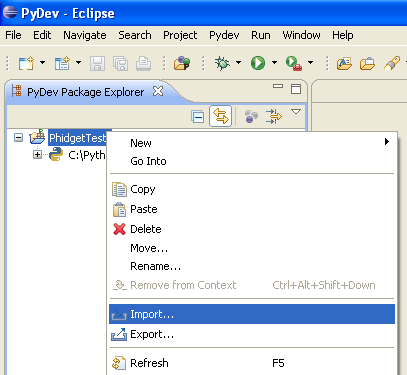Open the Pydev menu in menu bar

[x=224, y=35]
